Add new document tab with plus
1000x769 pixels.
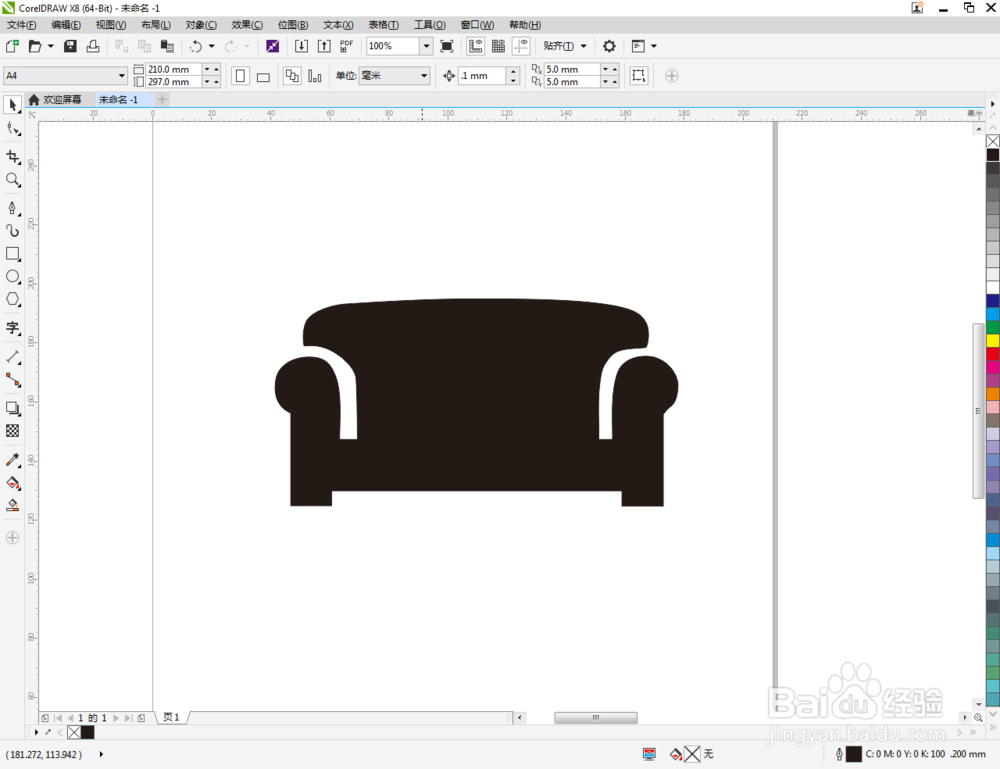coord(162,99)
